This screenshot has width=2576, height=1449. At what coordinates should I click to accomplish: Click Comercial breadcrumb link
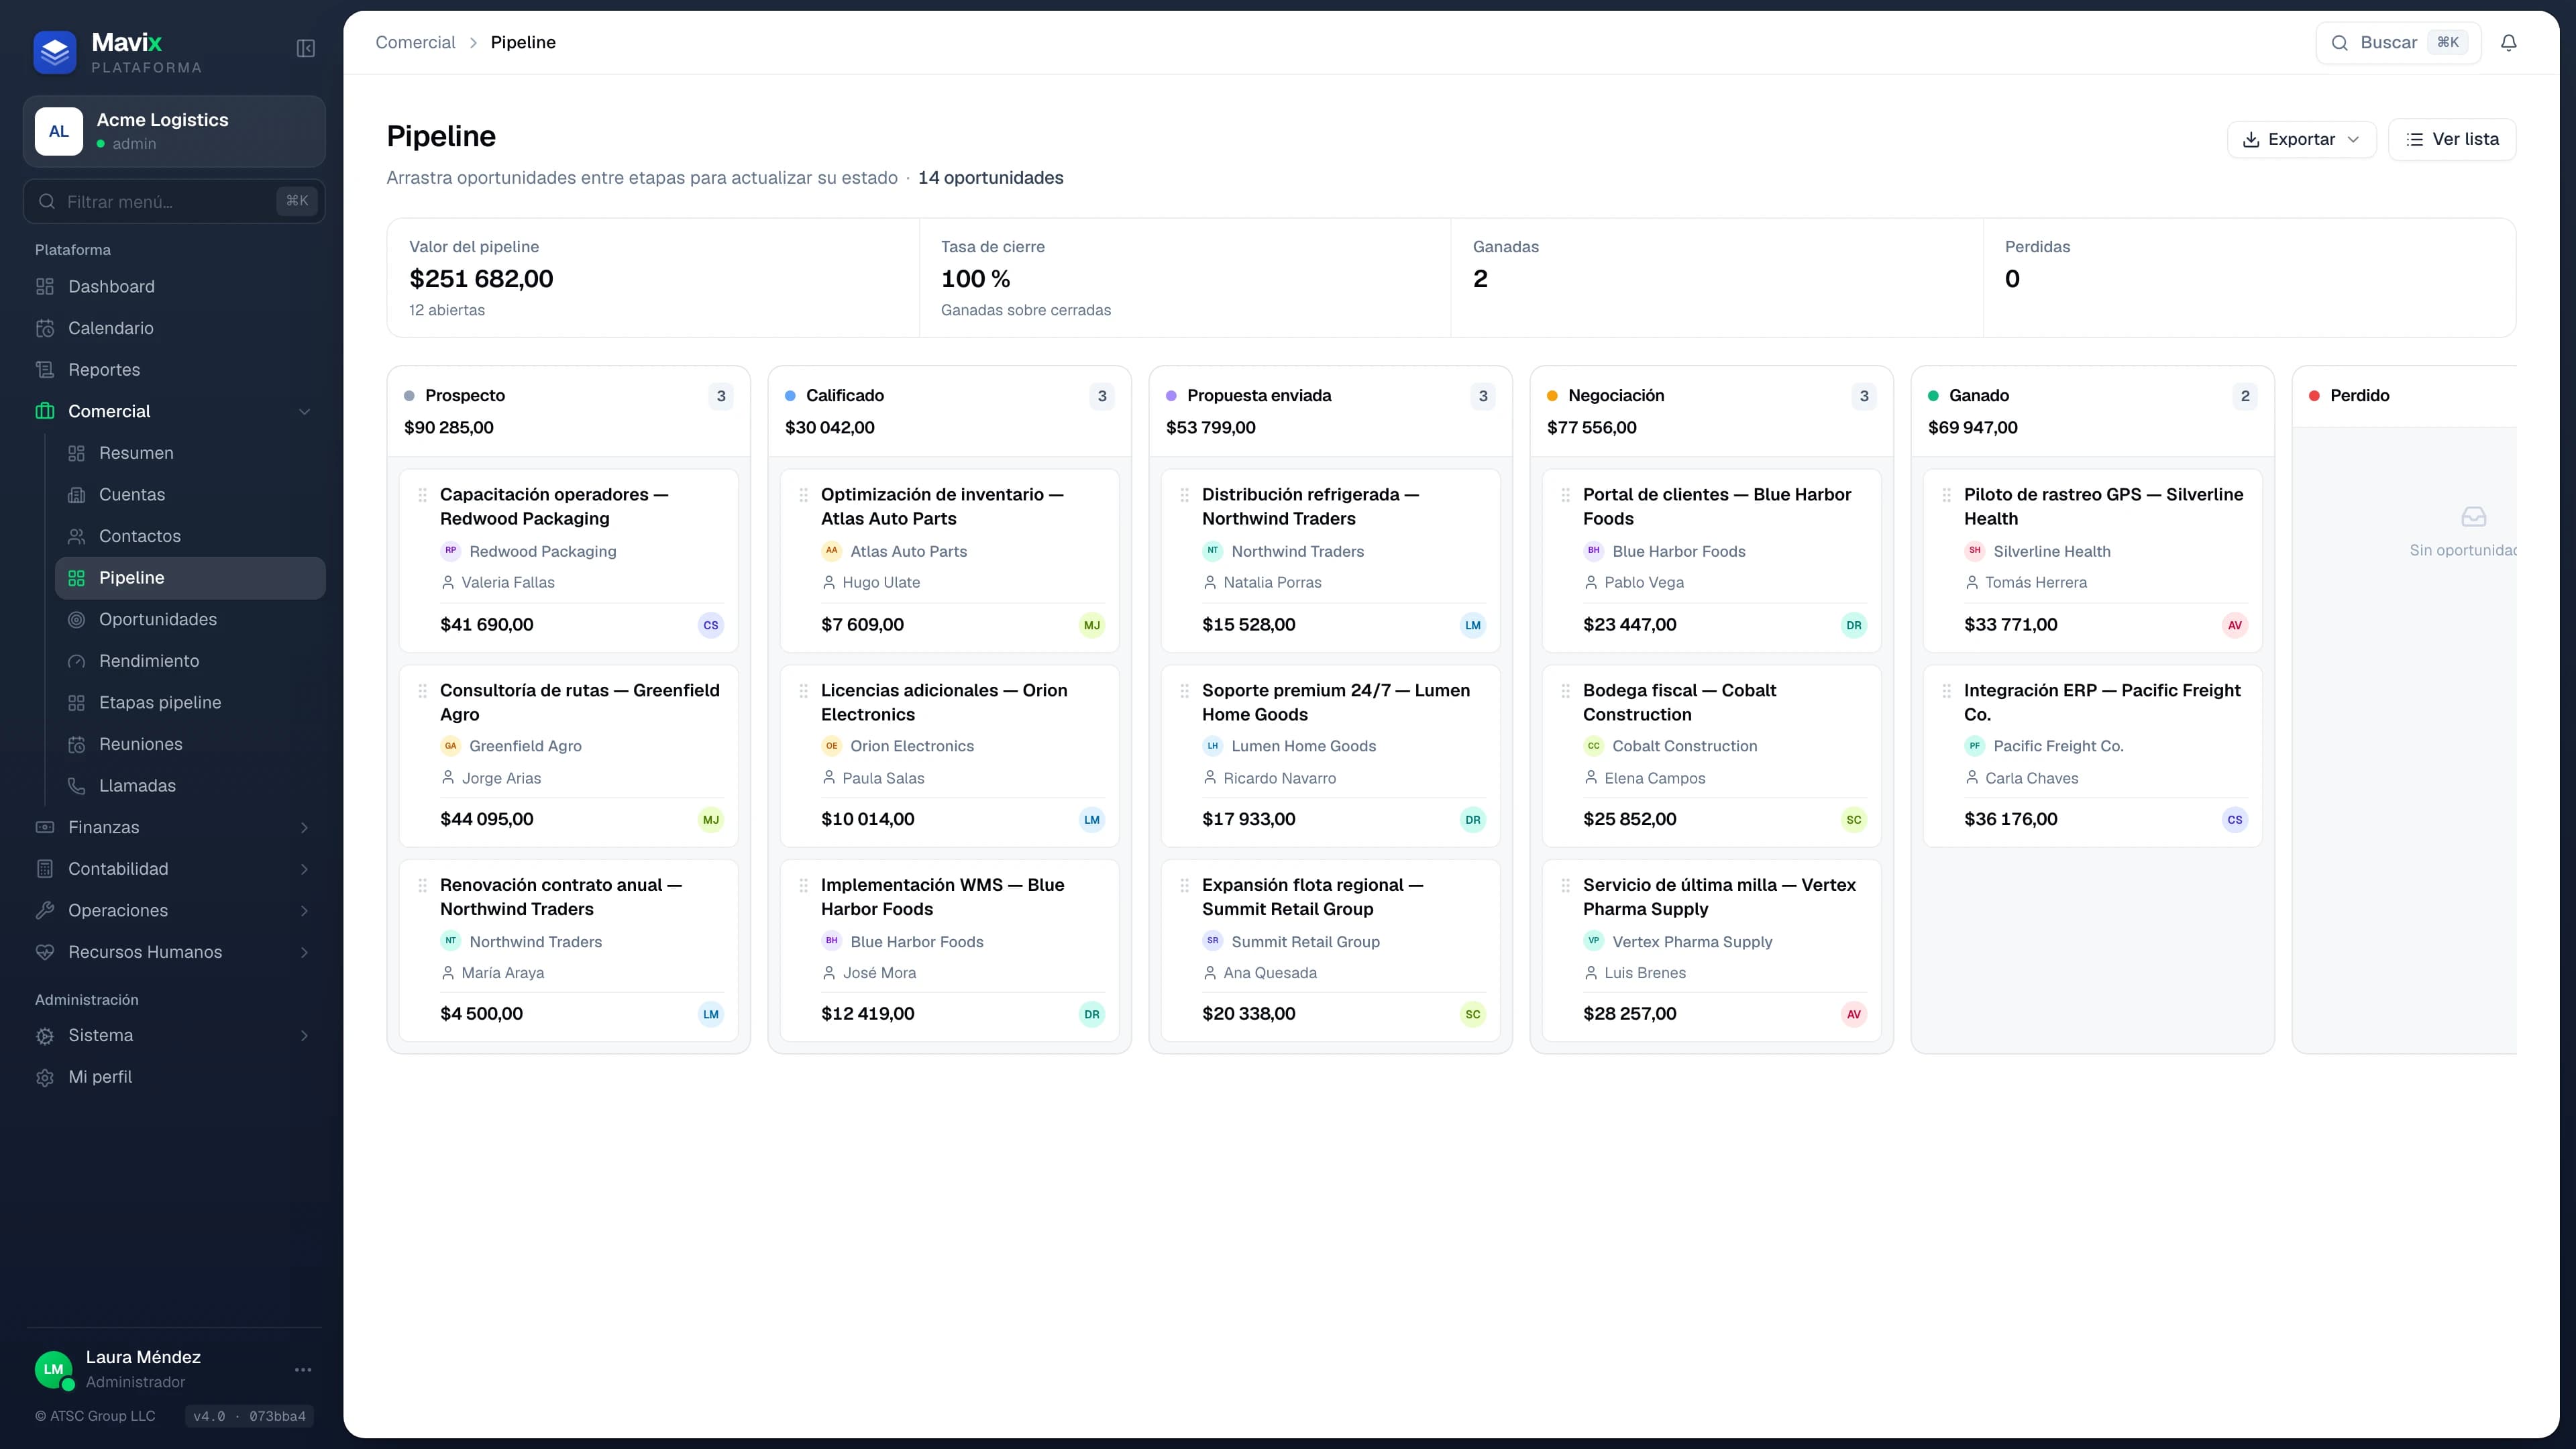tap(415, 42)
